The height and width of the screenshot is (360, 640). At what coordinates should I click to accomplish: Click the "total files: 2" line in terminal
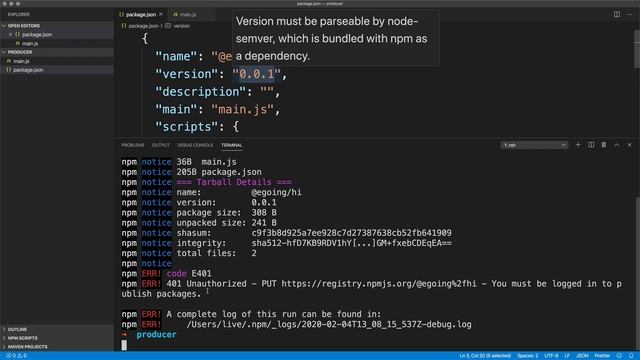(216, 253)
